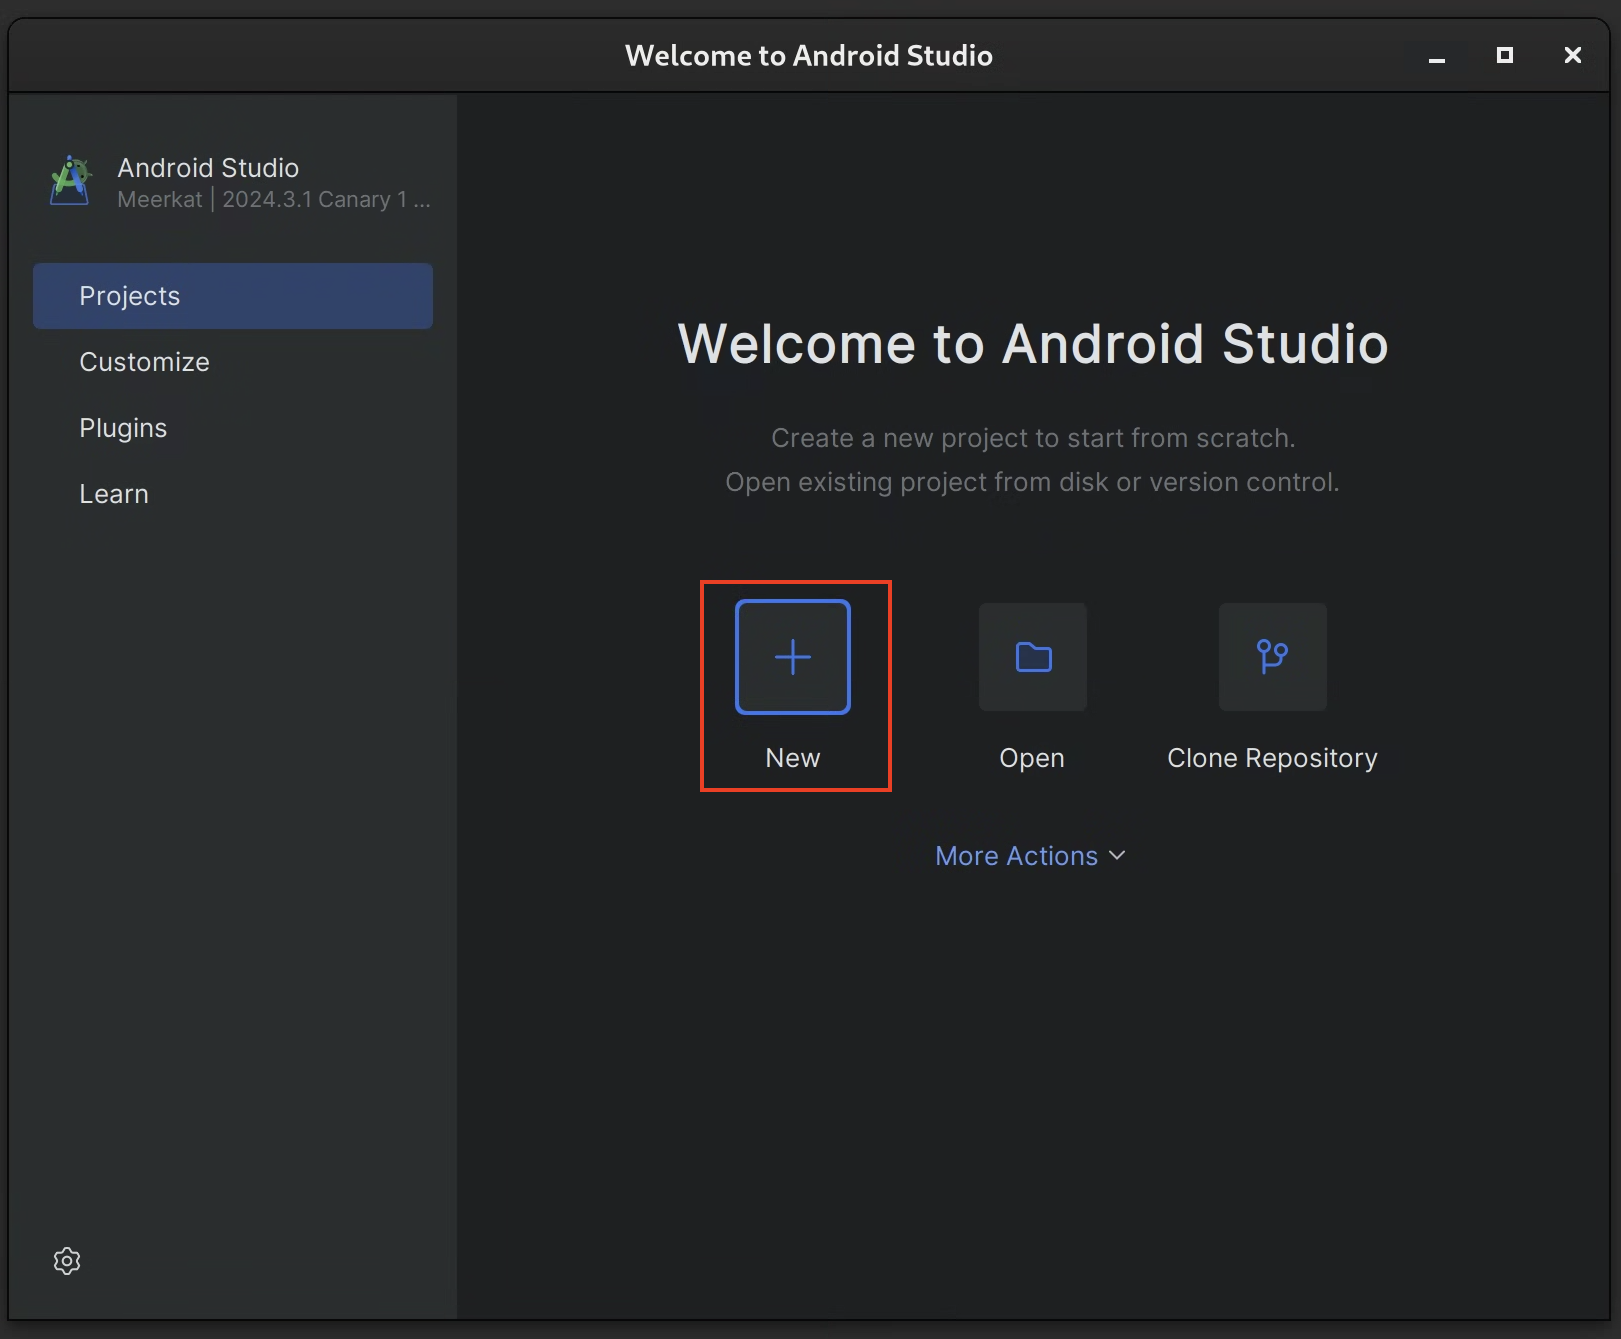Click the Meerkat version label
The height and width of the screenshot is (1339, 1621).
tap(273, 199)
